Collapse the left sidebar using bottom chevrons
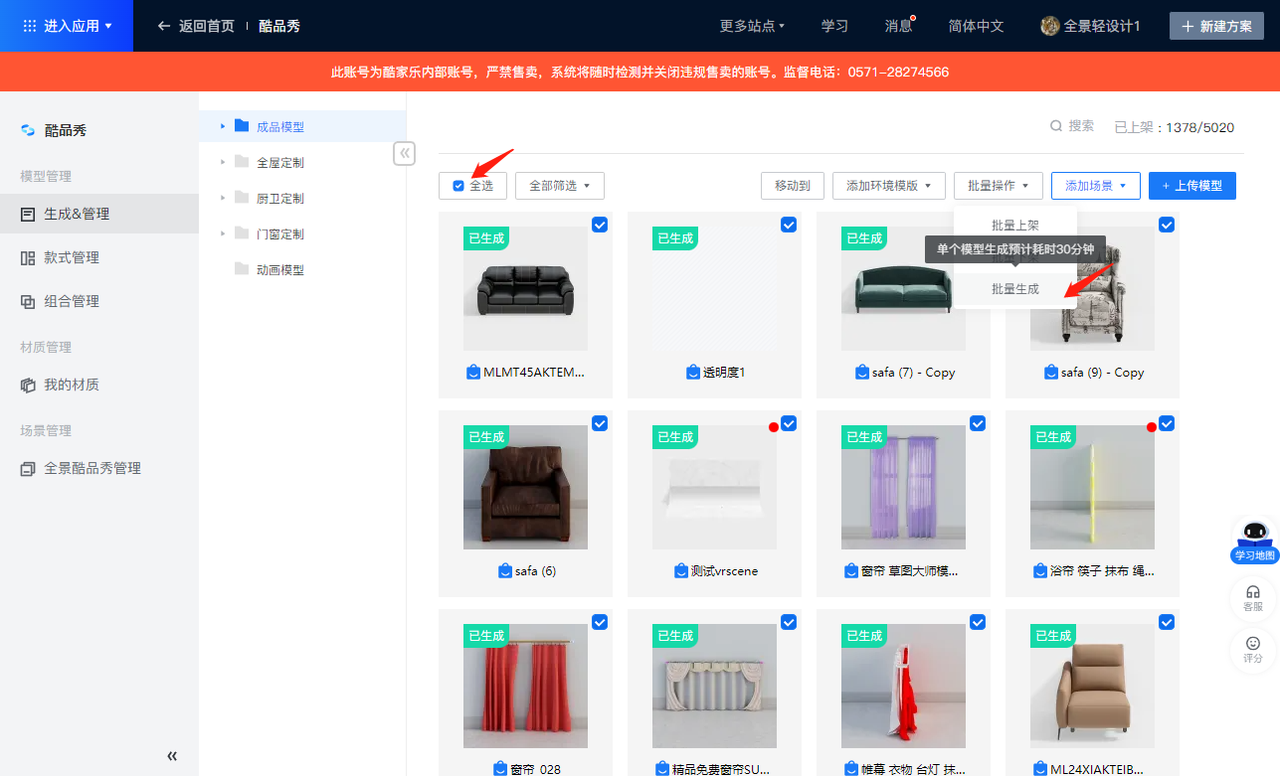Image resolution: width=1280 pixels, height=776 pixels. [x=172, y=756]
